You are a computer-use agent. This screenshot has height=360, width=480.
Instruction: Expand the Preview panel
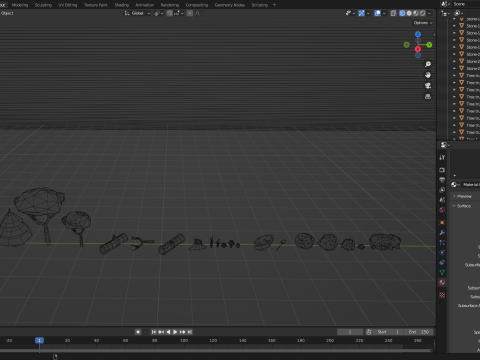click(465, 196)
